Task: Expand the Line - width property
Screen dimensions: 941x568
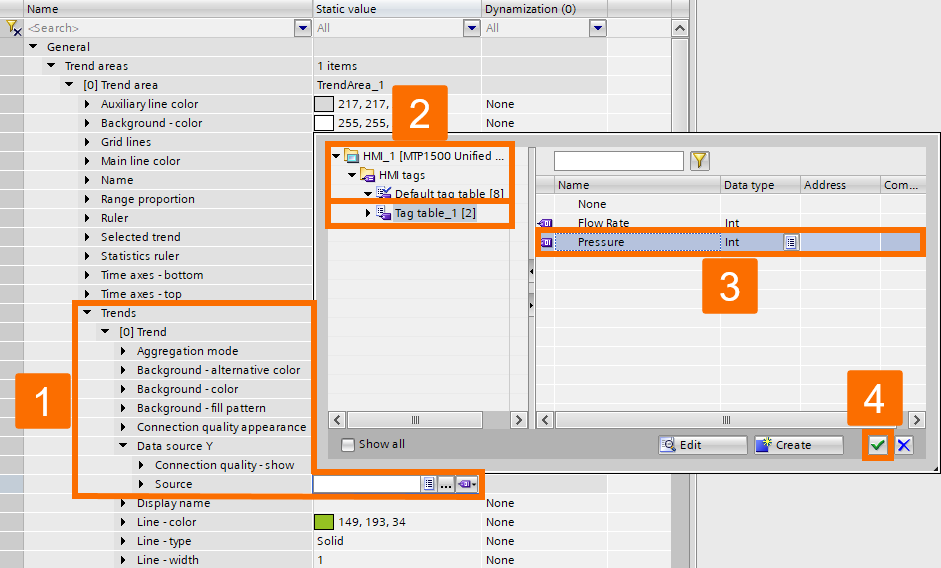Action: pos(124,560)
